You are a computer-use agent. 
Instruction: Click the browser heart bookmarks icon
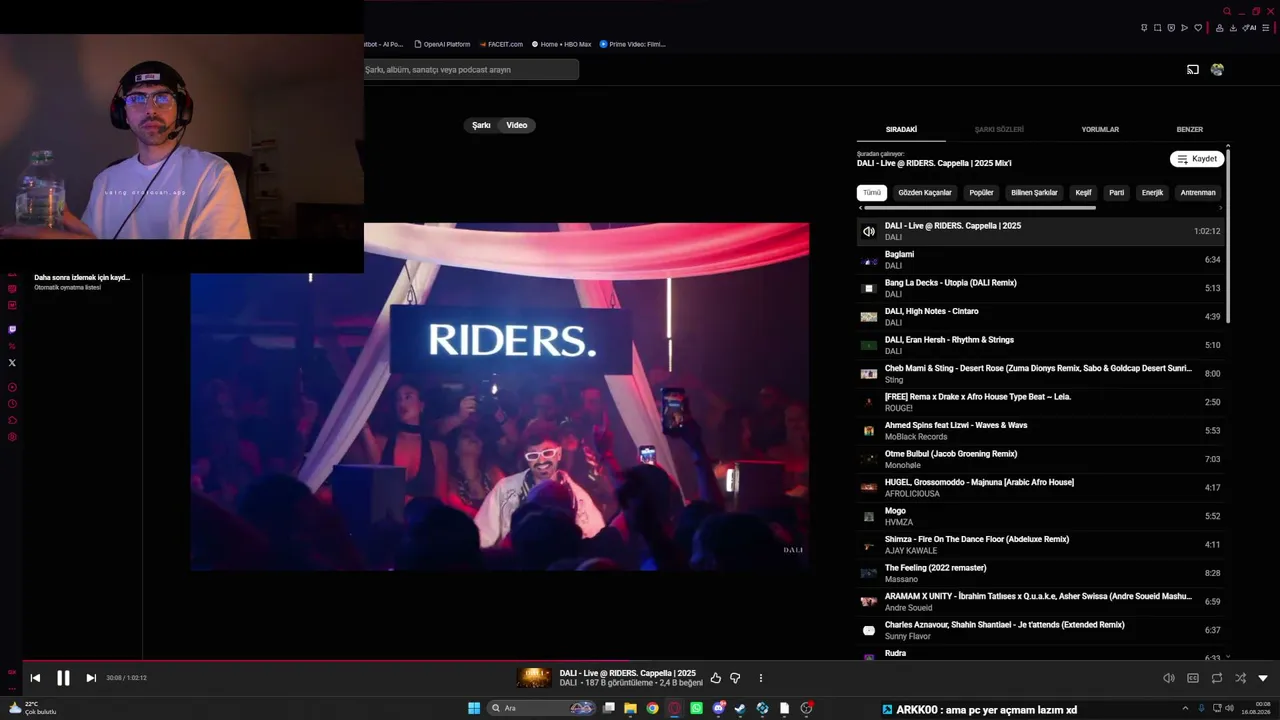point(1198,28)
